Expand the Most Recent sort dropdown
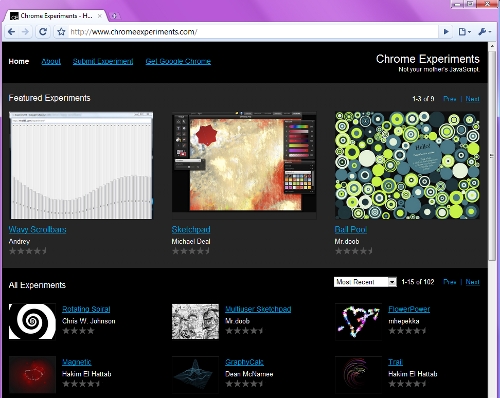Screen dimensions: 500x398 [x=365, y=282]
